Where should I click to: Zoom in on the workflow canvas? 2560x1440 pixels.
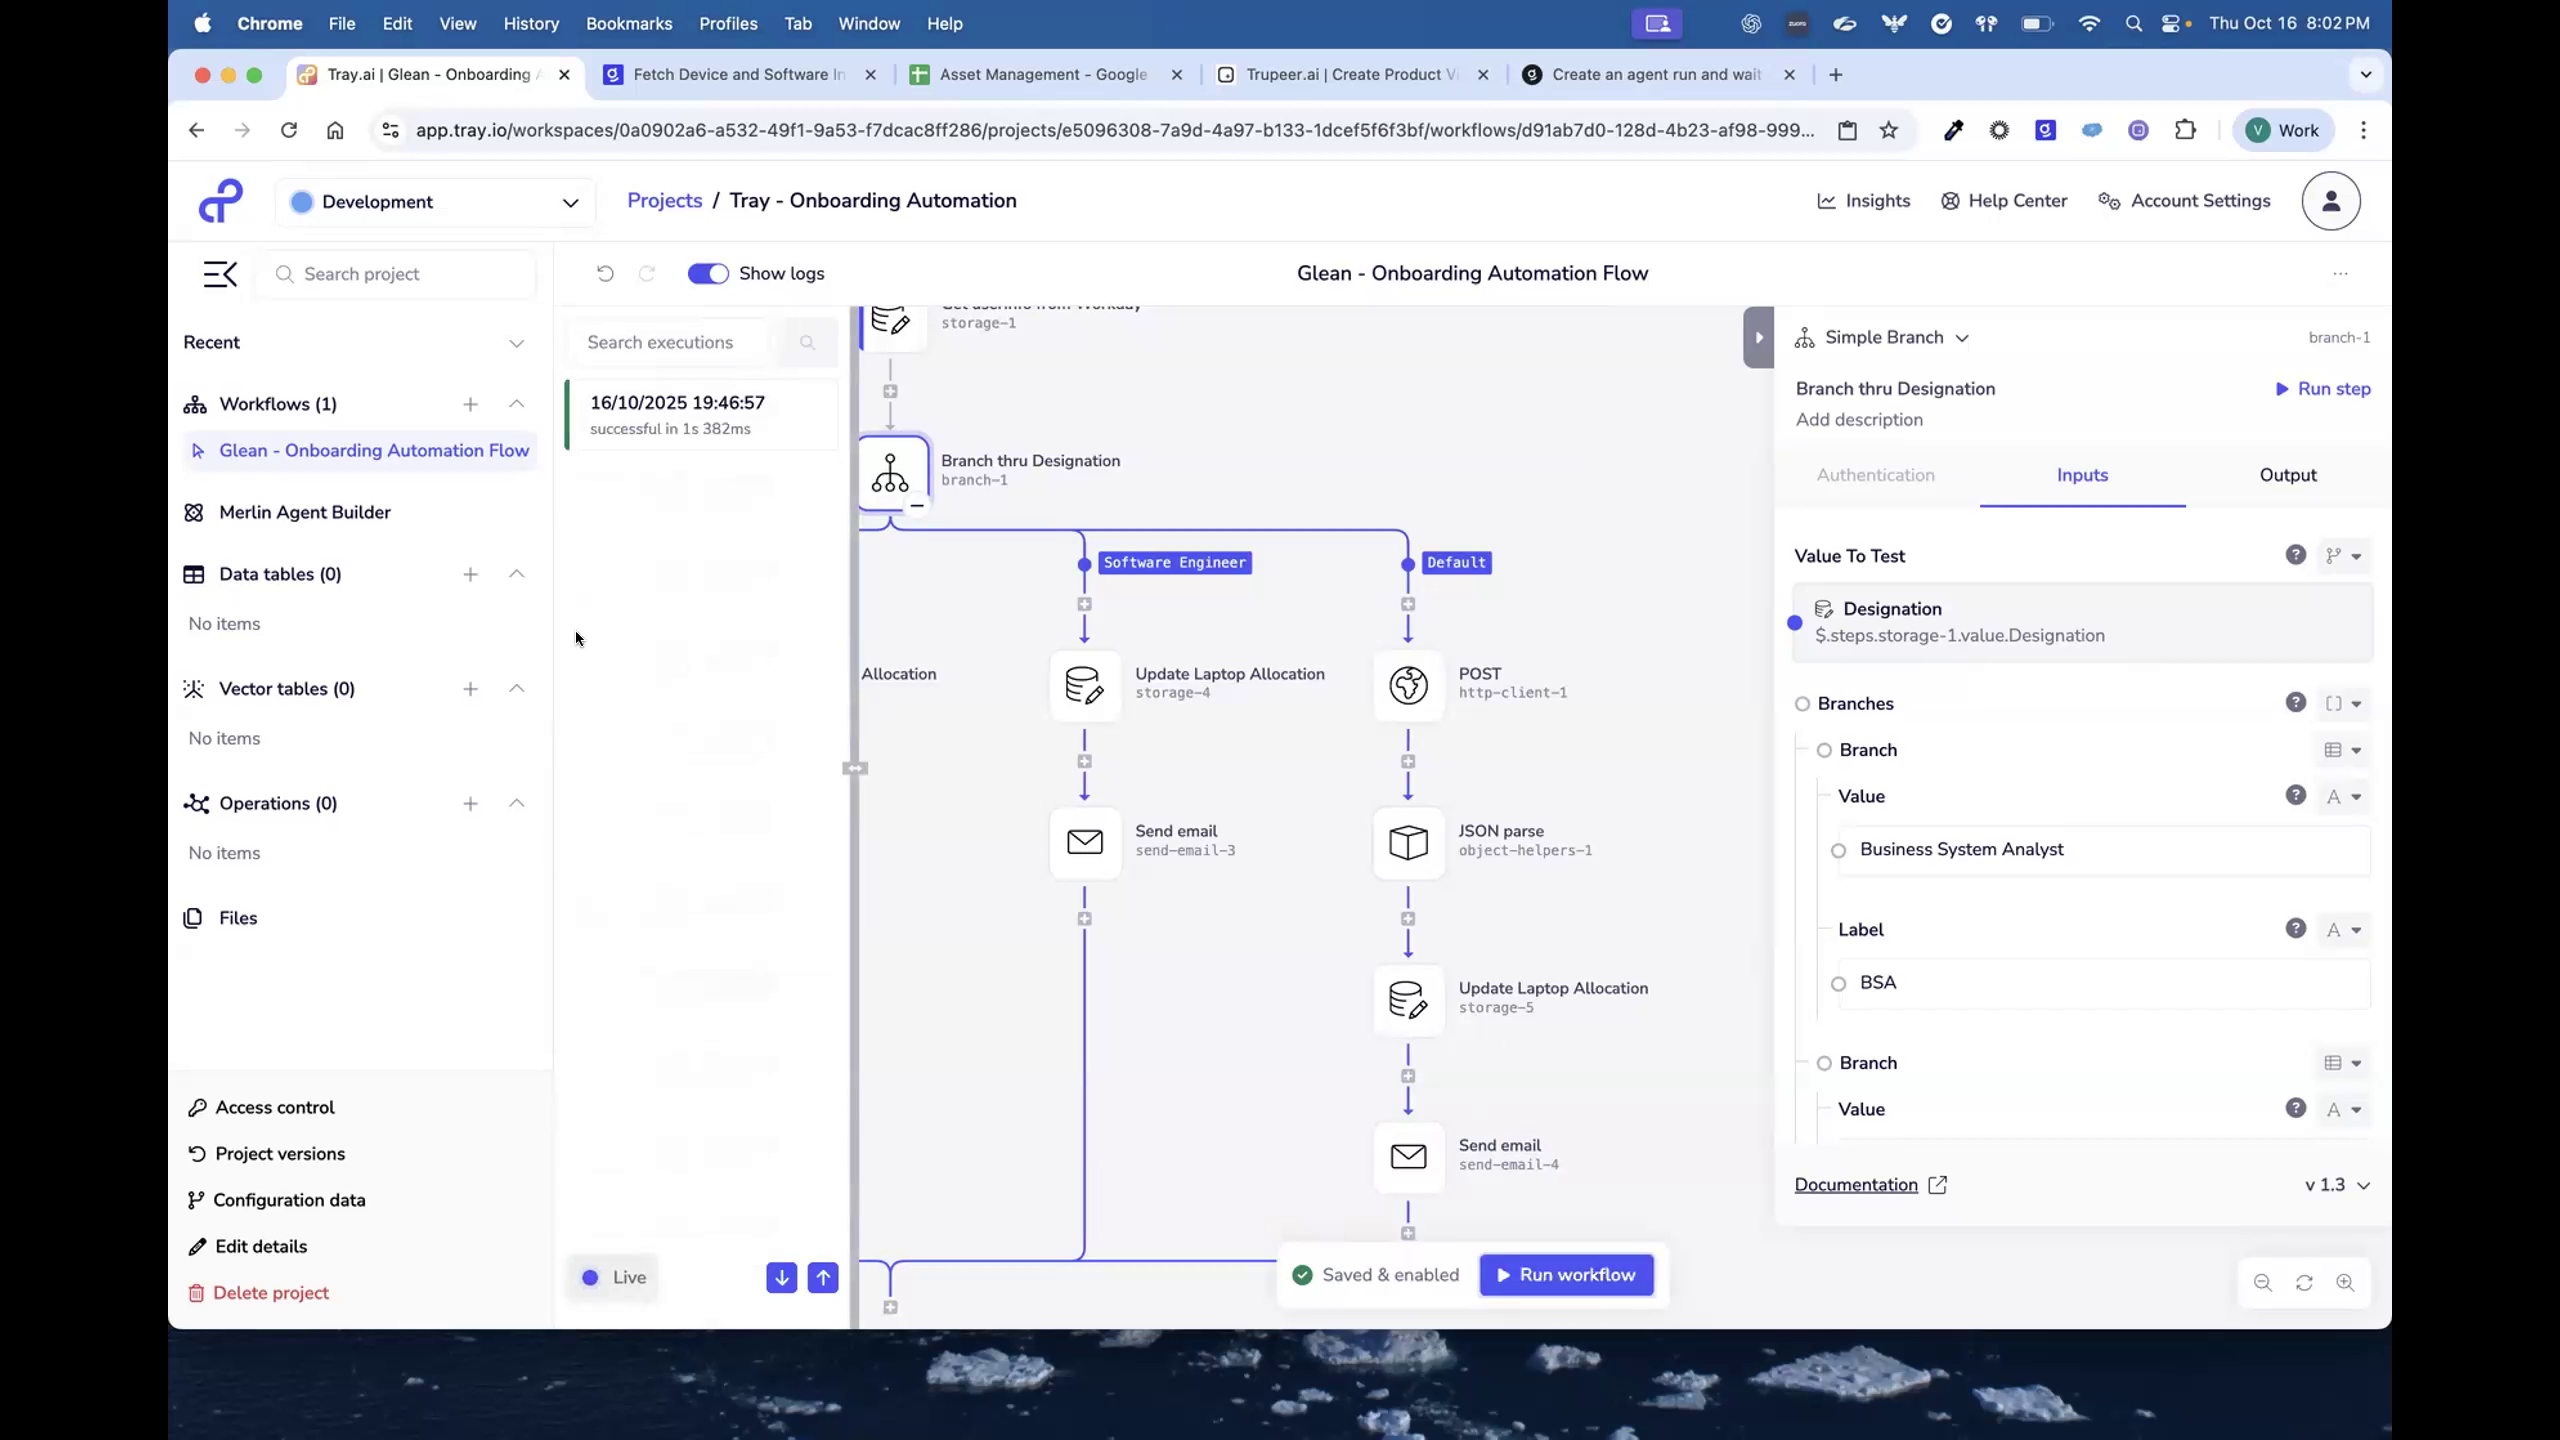point(2346,1283)
